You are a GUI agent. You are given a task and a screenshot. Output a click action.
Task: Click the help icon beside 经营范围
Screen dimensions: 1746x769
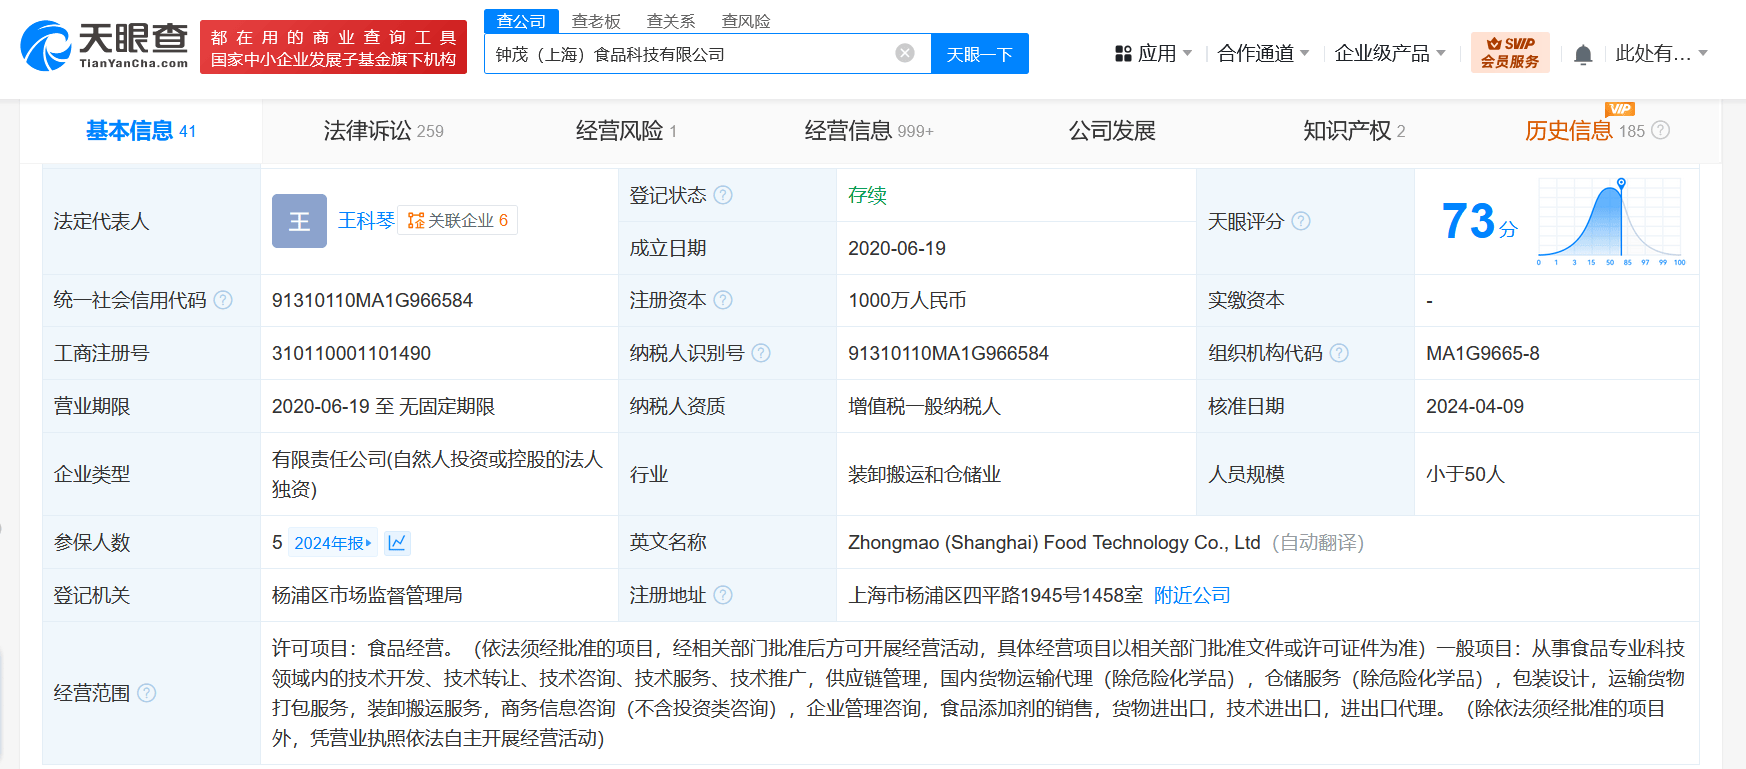[146, 693]
